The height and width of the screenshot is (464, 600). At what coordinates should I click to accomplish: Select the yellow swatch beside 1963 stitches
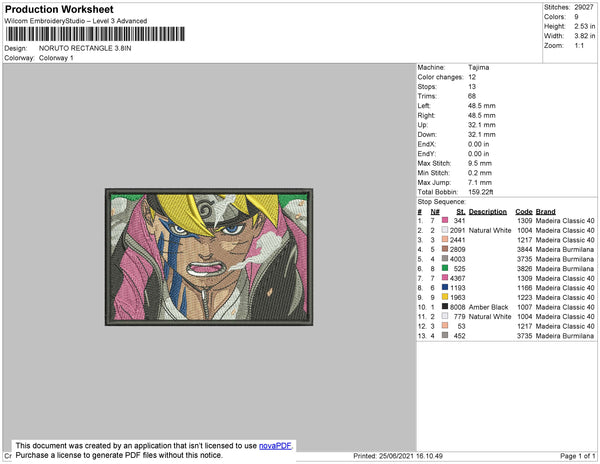click(x=445, y=297)
